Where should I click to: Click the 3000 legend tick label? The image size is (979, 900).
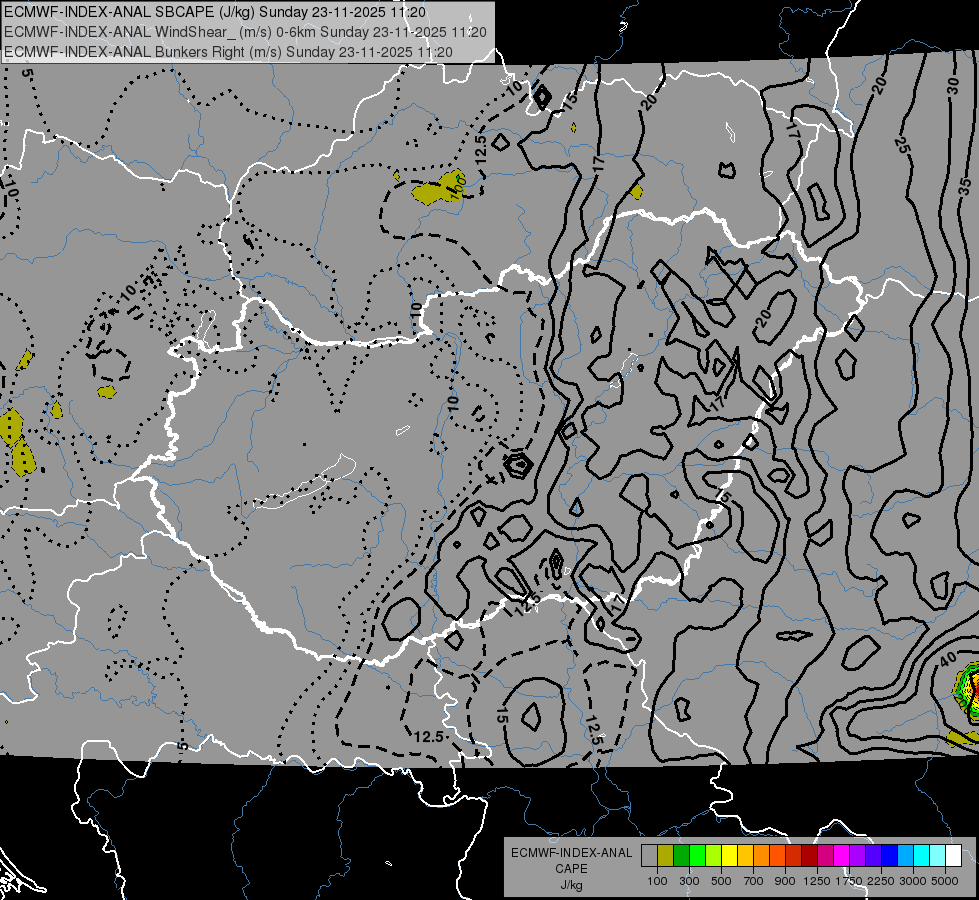click(x=913, y=881)
